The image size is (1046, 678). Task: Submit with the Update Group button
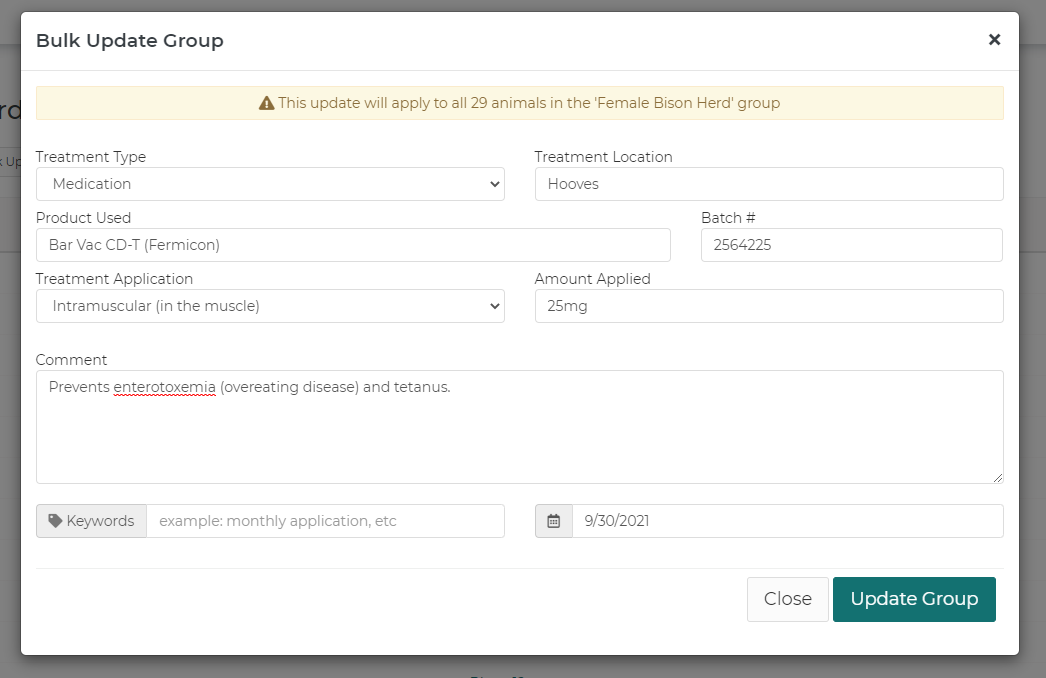tap(914, 599)
